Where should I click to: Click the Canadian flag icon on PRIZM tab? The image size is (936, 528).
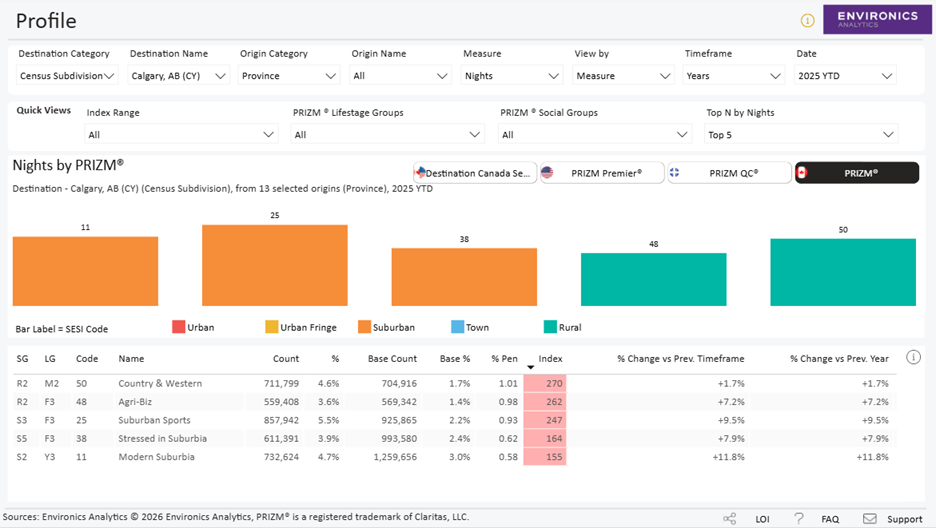802,173
